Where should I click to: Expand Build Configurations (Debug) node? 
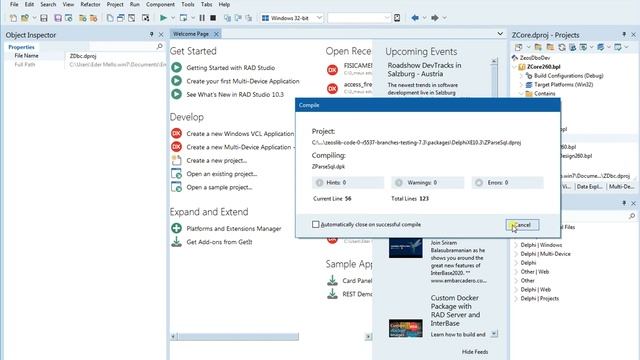point(521,76)
